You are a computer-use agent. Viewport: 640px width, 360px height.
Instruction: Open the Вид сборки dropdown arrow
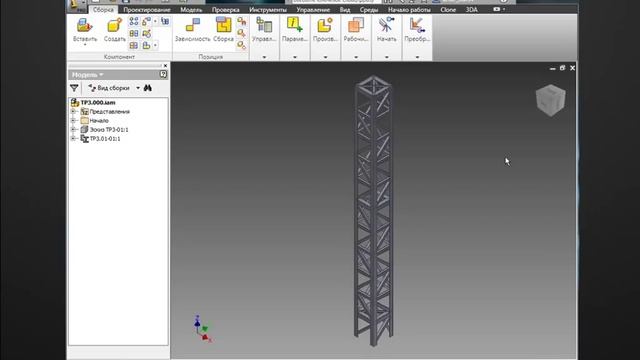138,88
